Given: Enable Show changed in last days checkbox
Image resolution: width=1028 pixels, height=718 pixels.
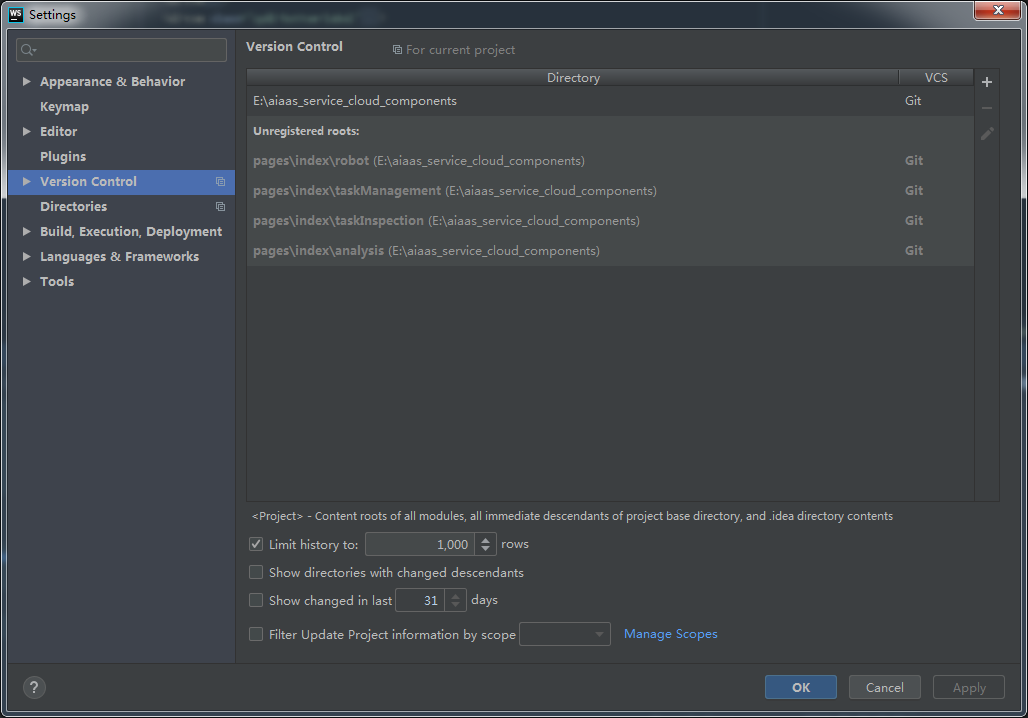Looking at the screenshot, I should pos(256,600).
